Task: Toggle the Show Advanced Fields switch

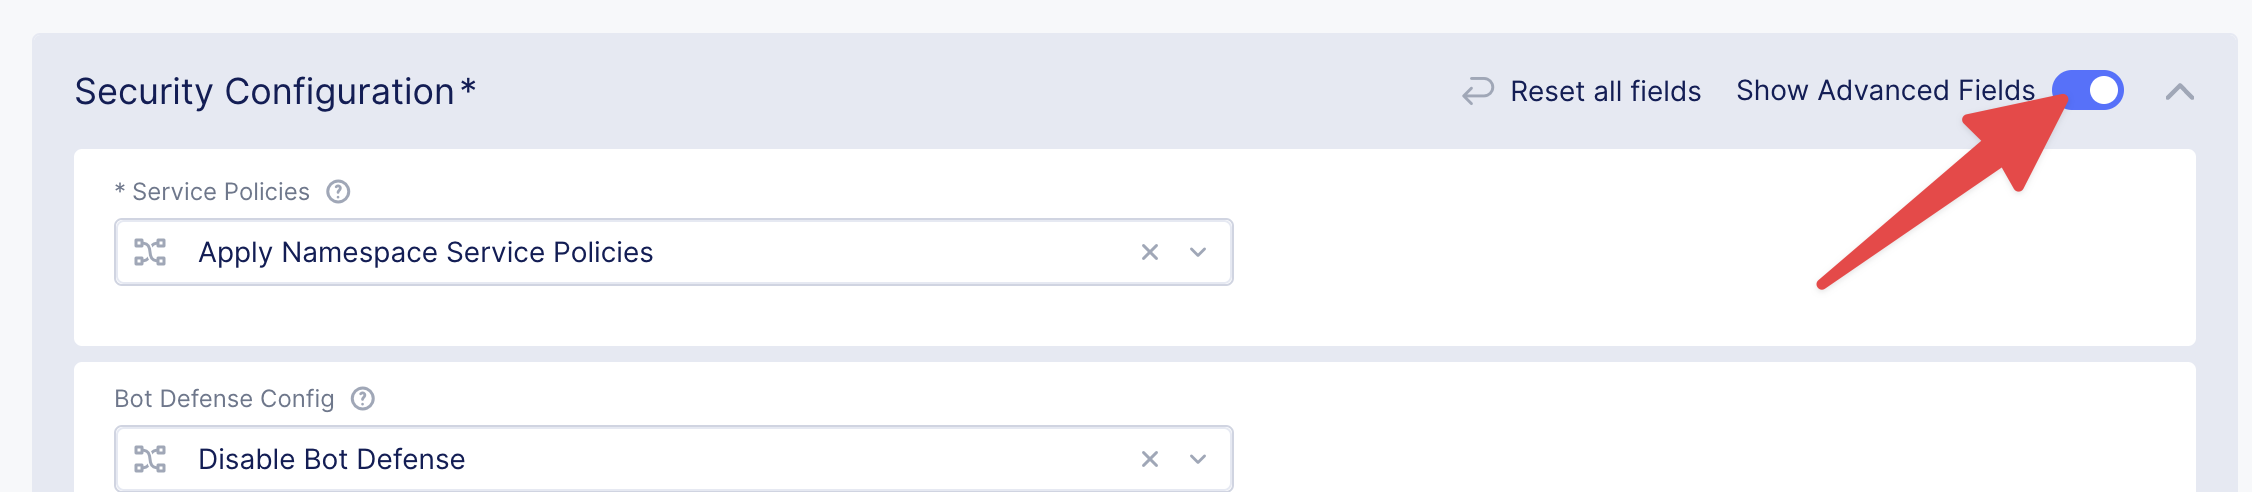Action: (x=2088, y=90)
